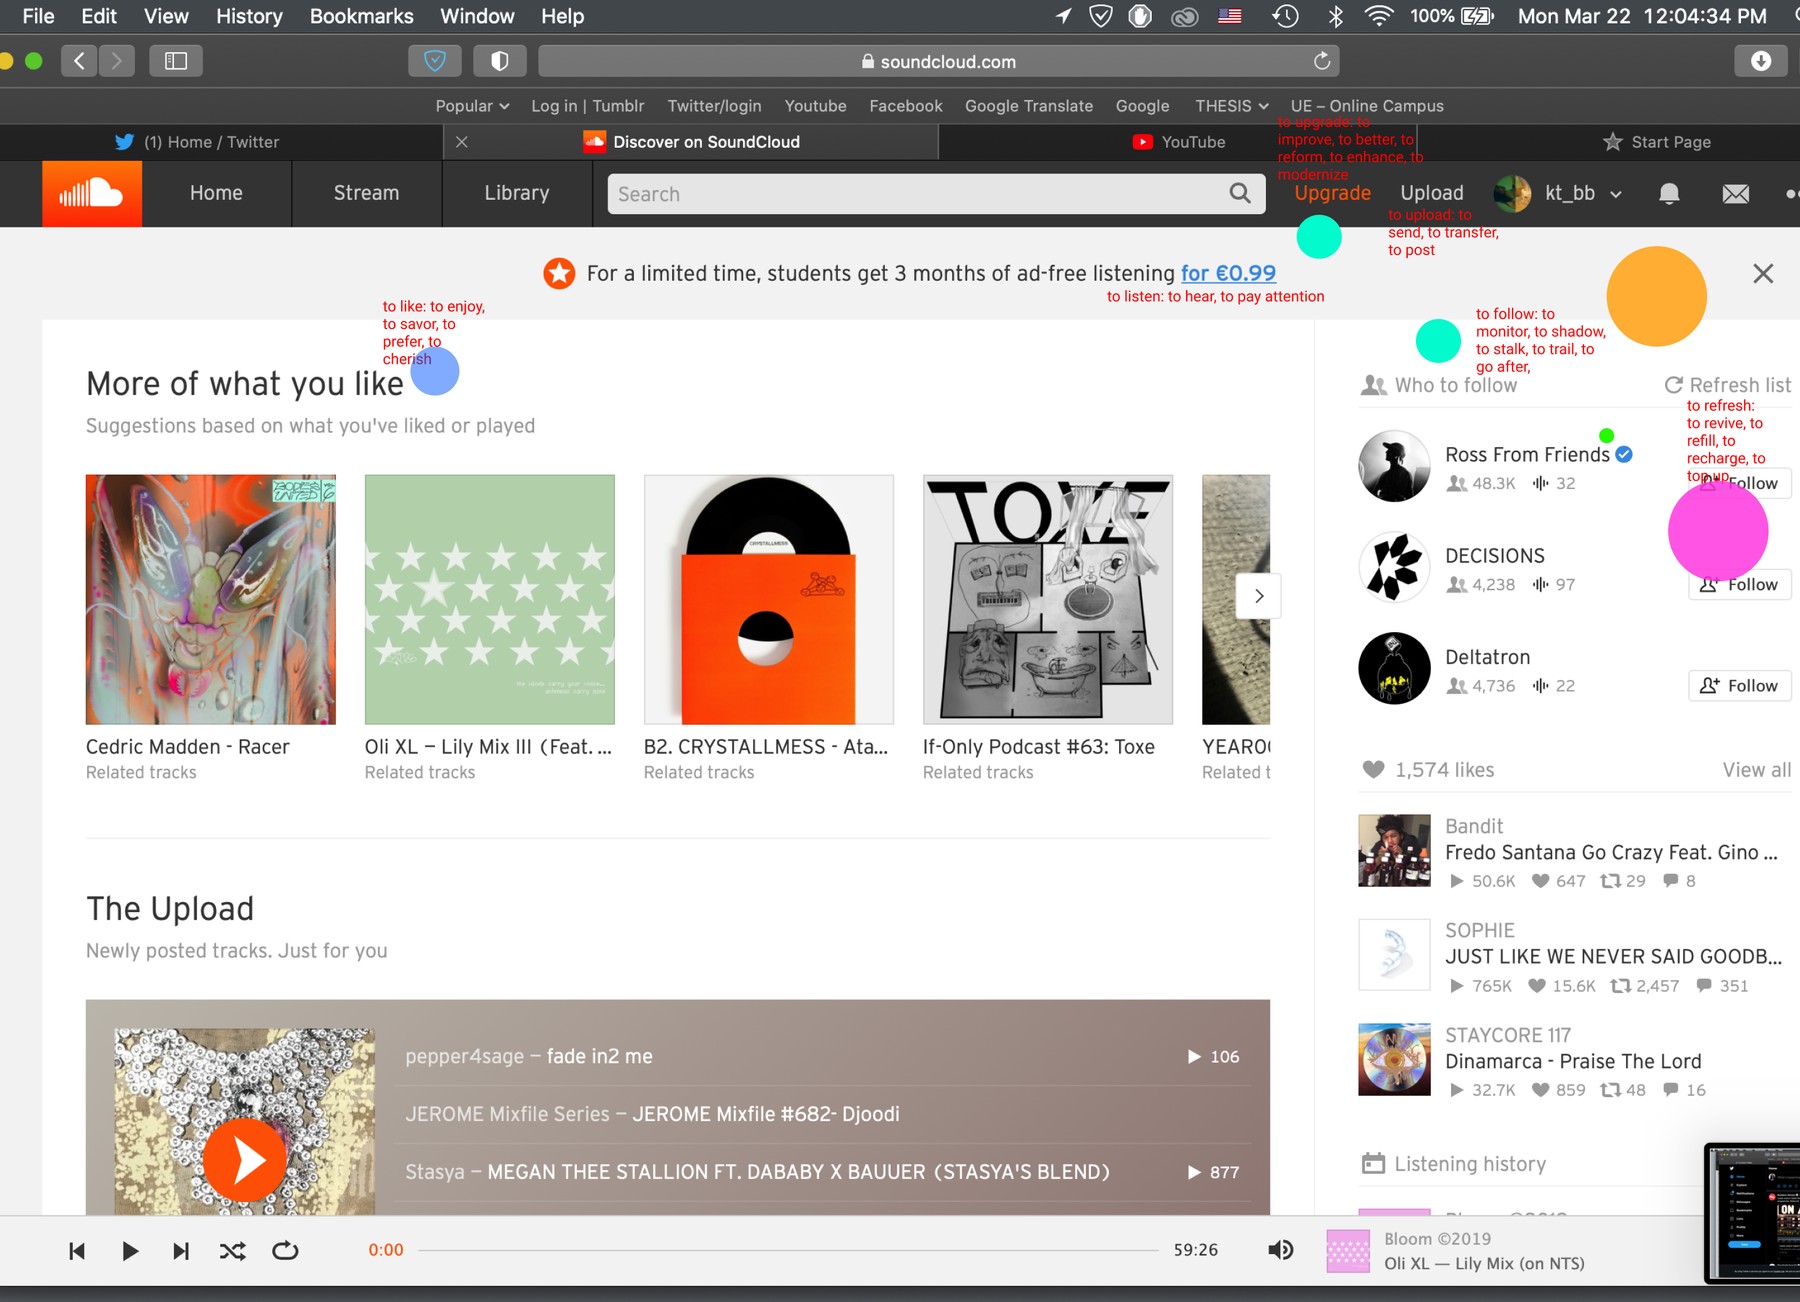Click the half-shield privacy report icon
The height and width of the screenshot is (1302, 1800).
[x=500, y=61]
